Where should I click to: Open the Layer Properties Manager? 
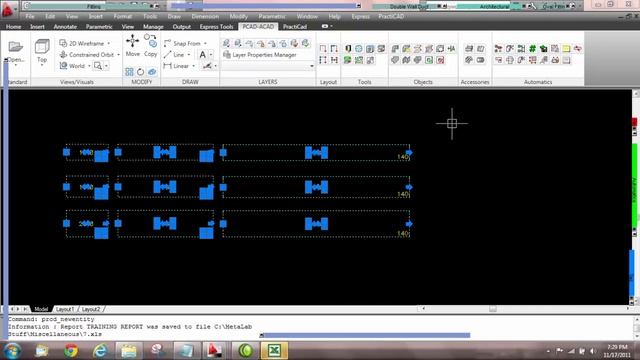[260, 55]
